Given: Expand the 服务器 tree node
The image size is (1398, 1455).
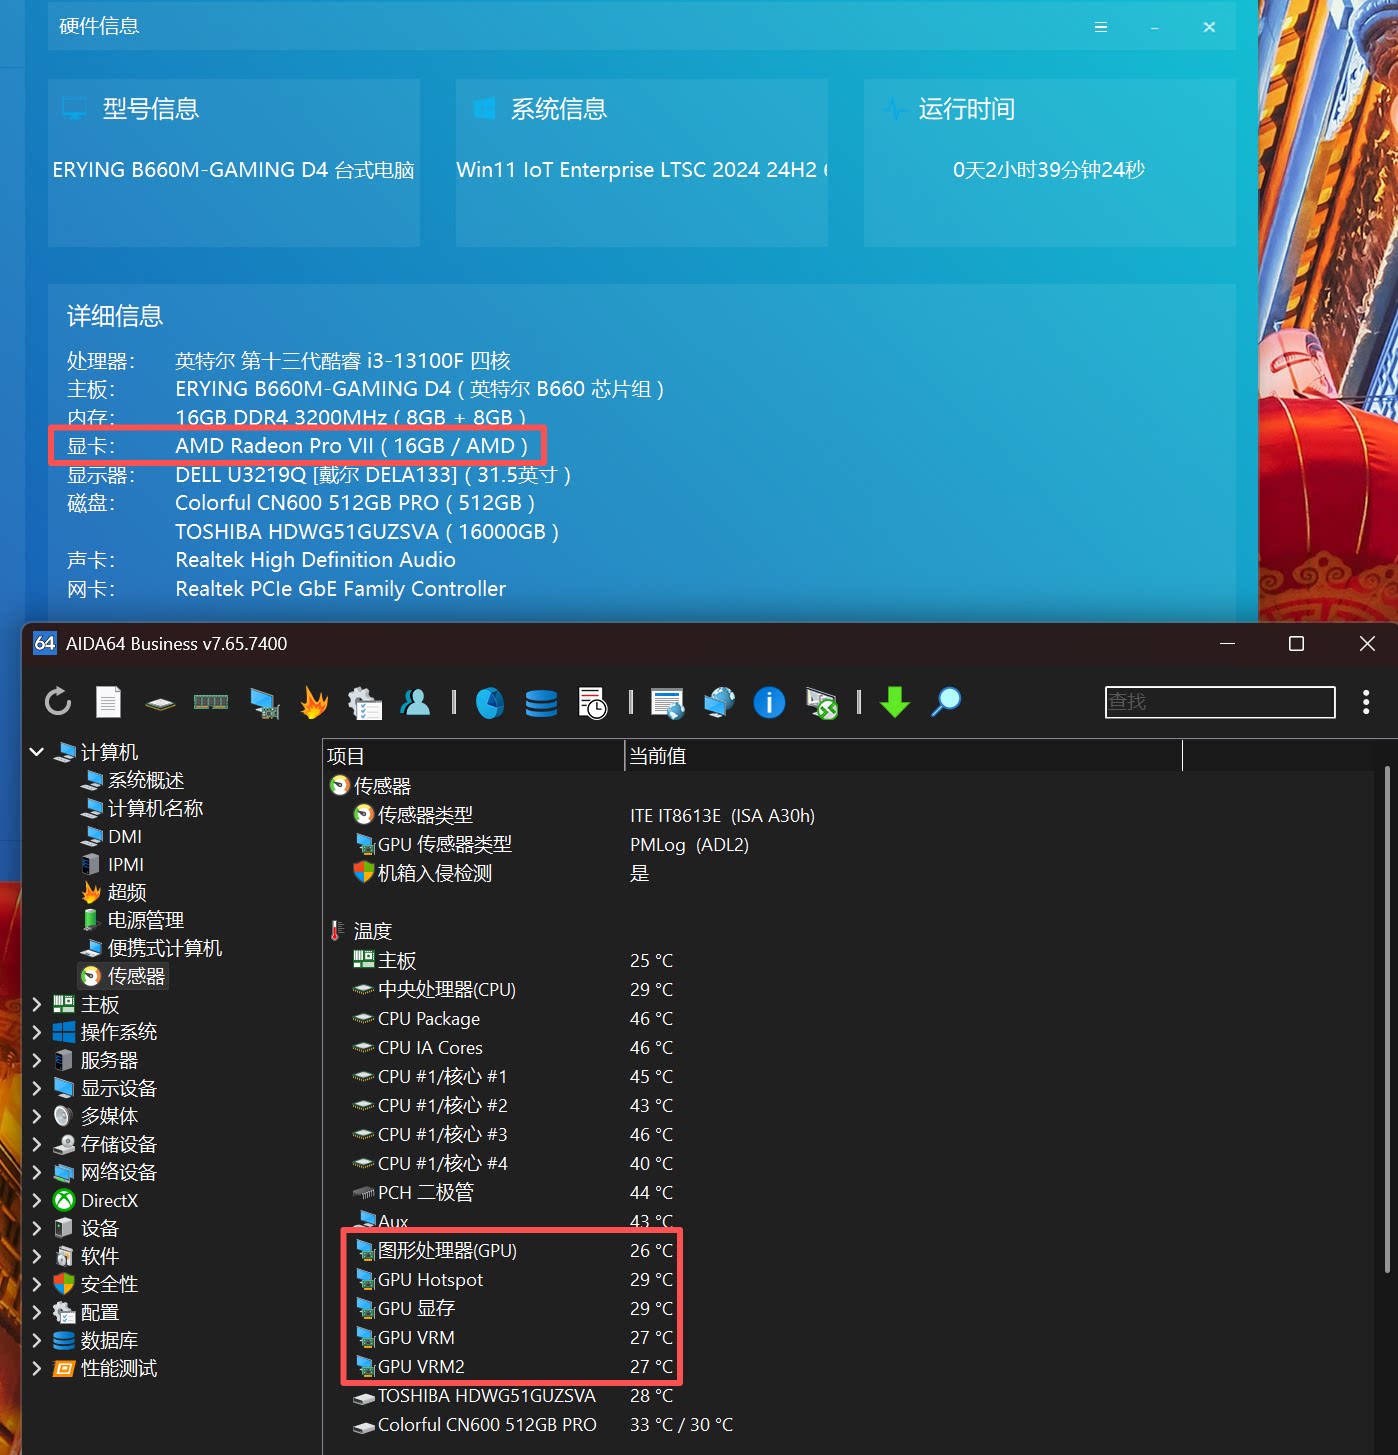Looking at the screenshot, I should pos(37,1060).
